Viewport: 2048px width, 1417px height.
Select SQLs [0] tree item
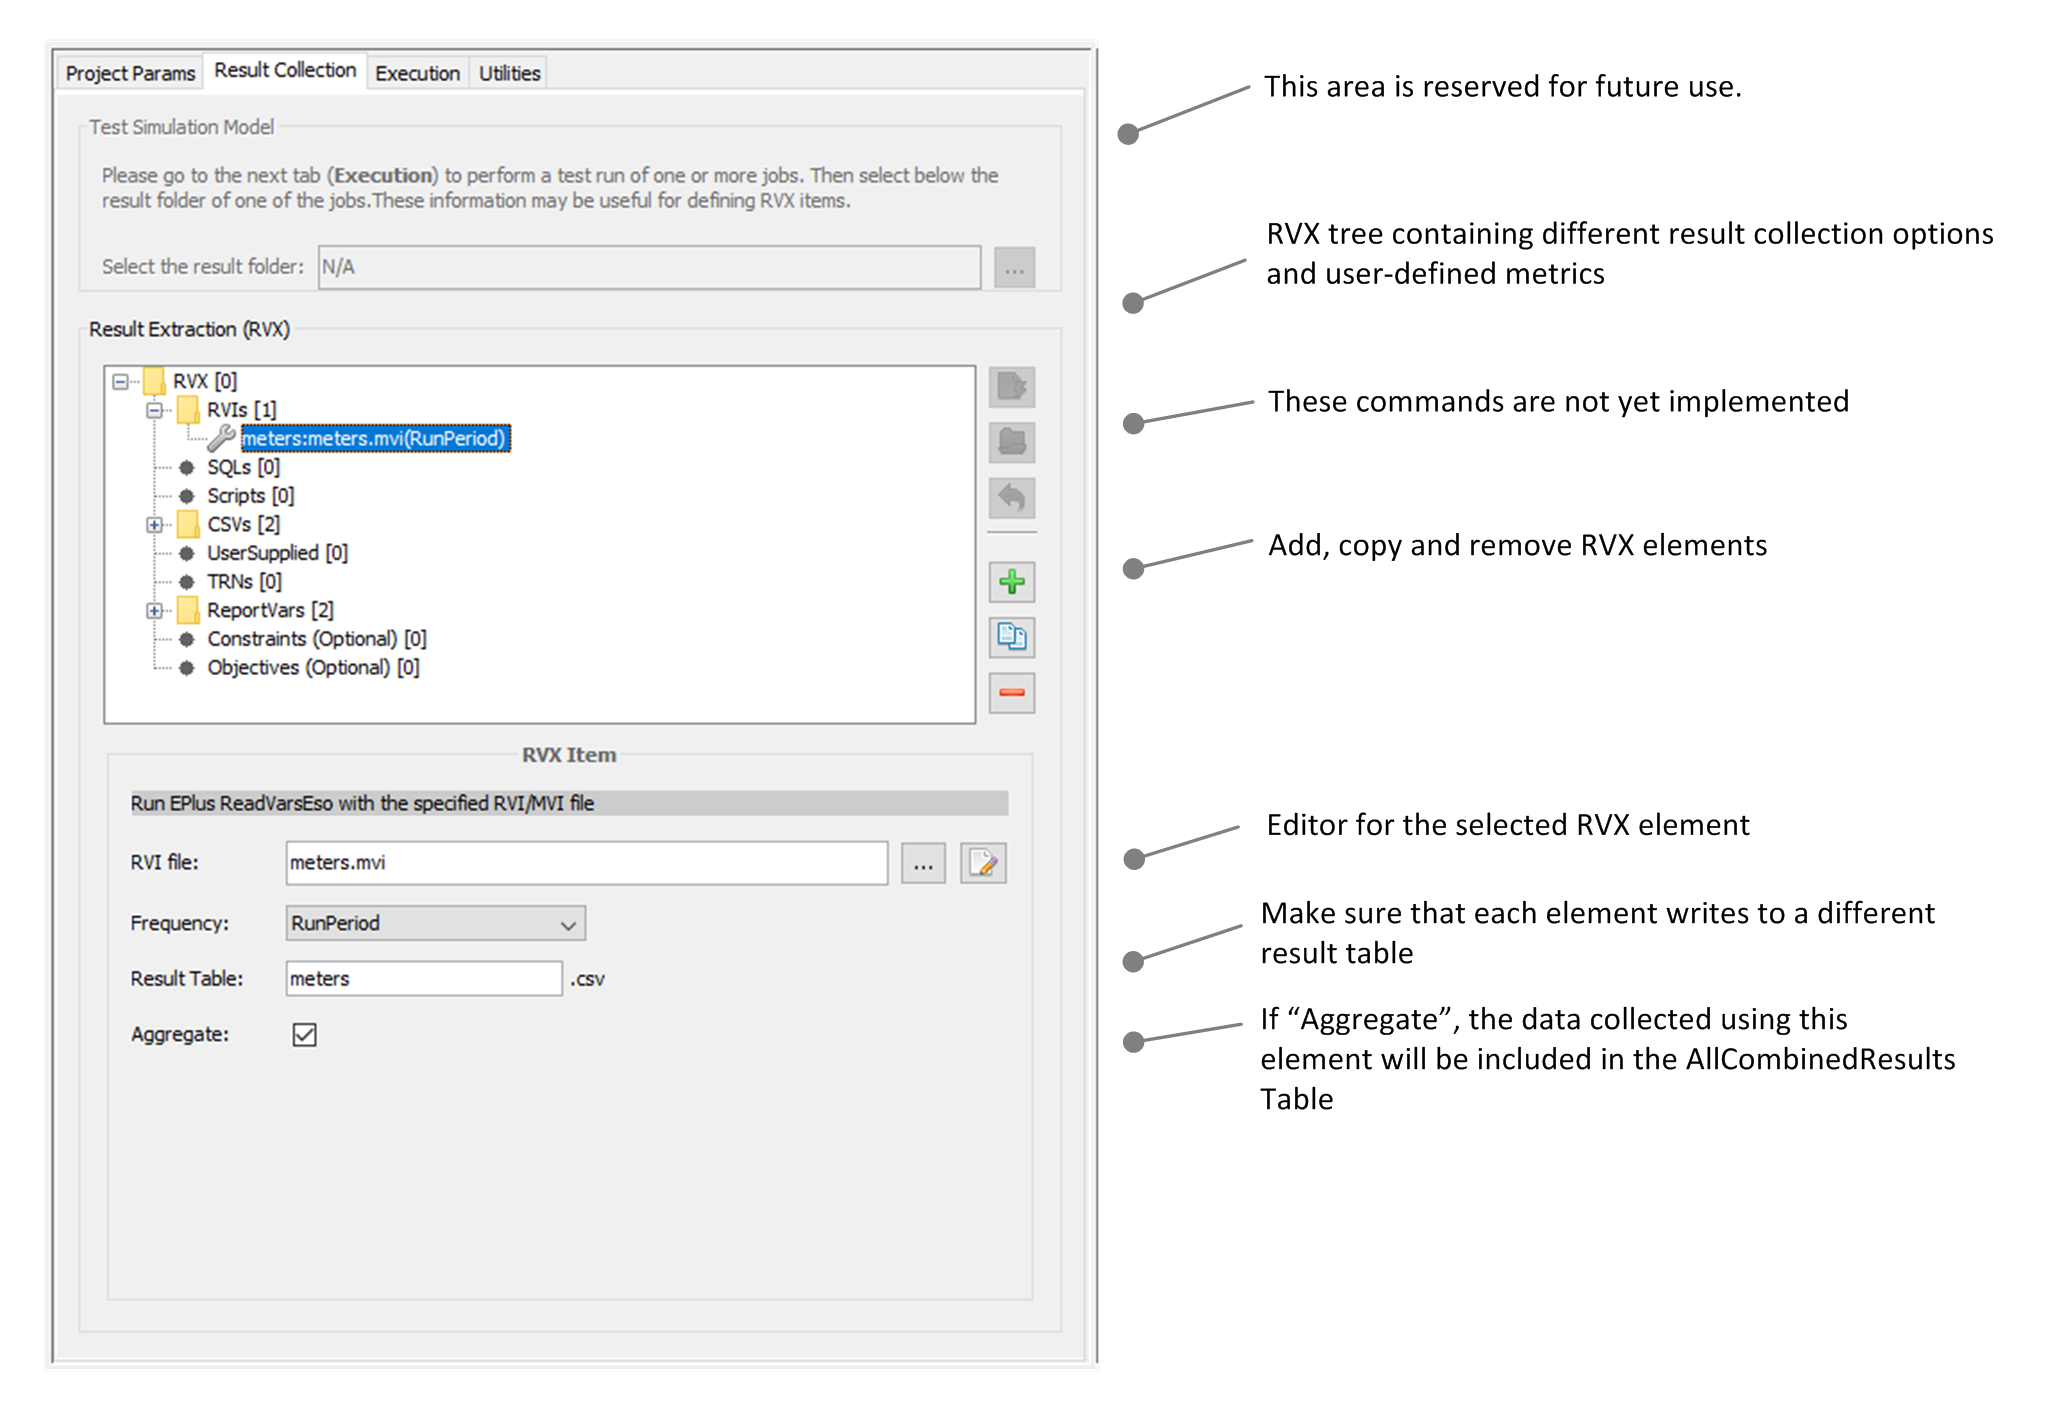click(x=243, y=467)
